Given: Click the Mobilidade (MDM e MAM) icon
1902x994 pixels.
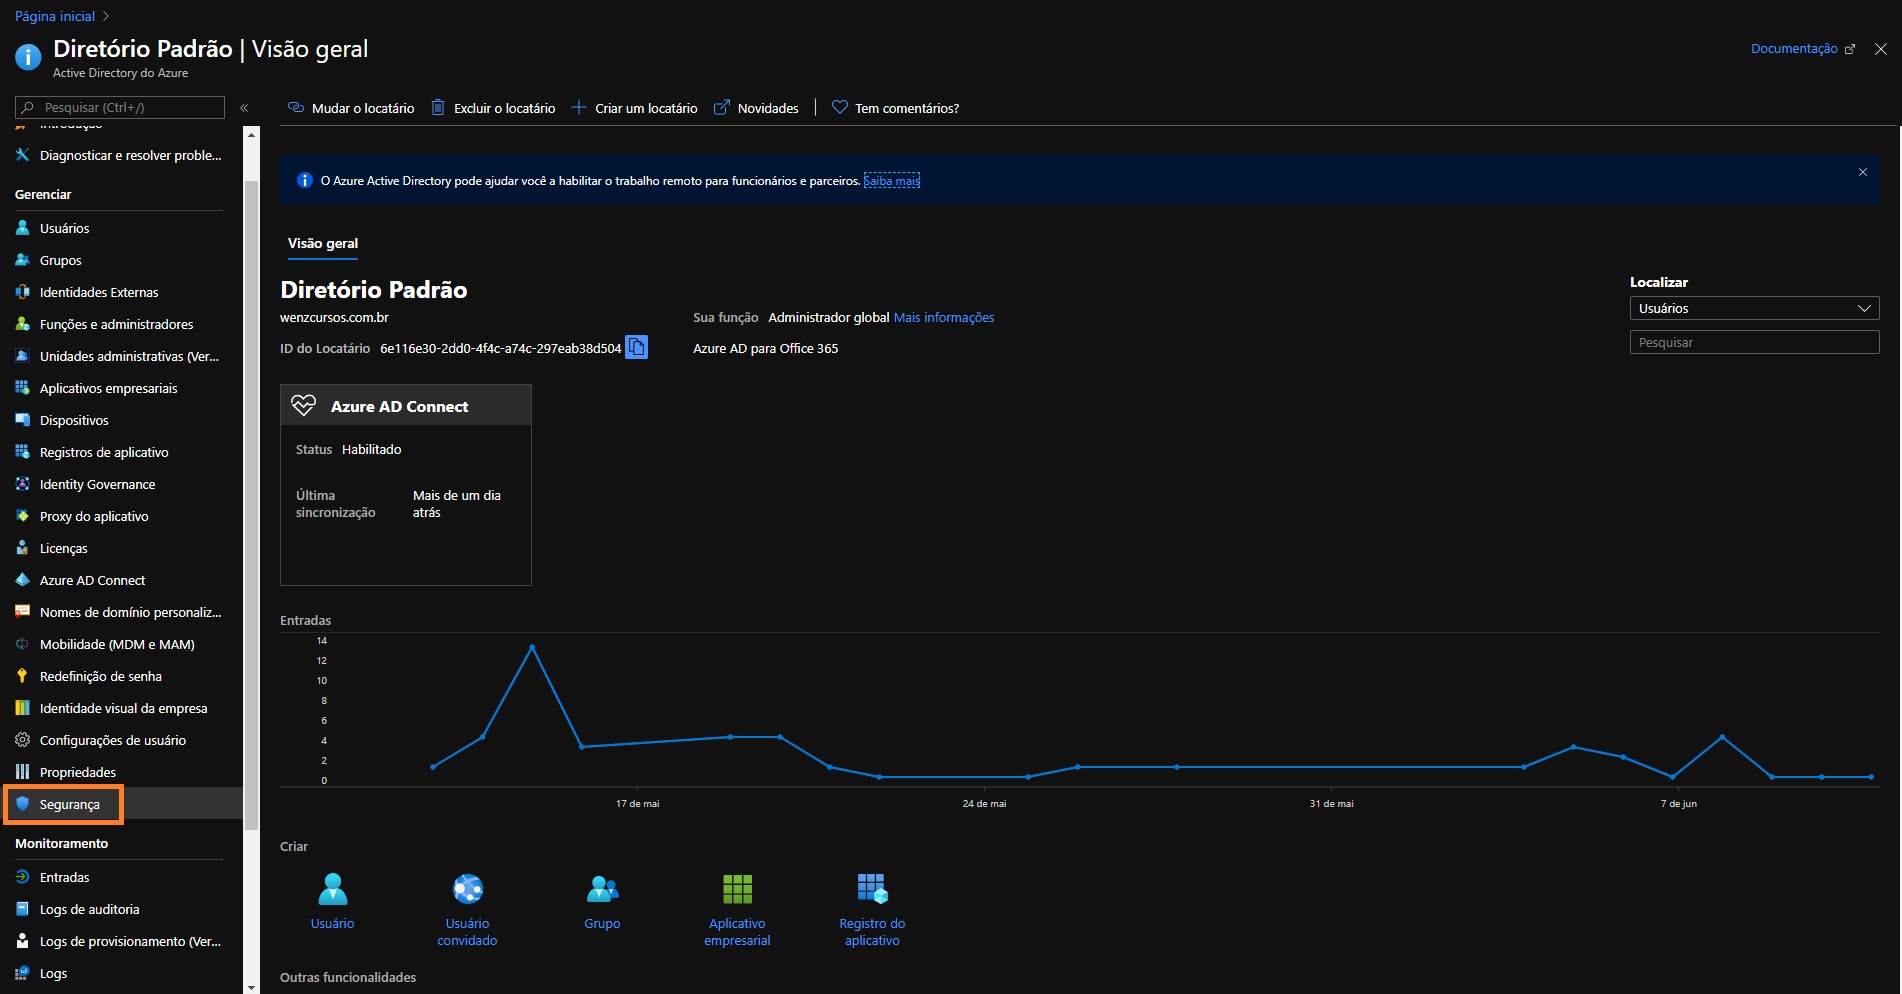Looking at the screenshot, I should click(22, 644).
